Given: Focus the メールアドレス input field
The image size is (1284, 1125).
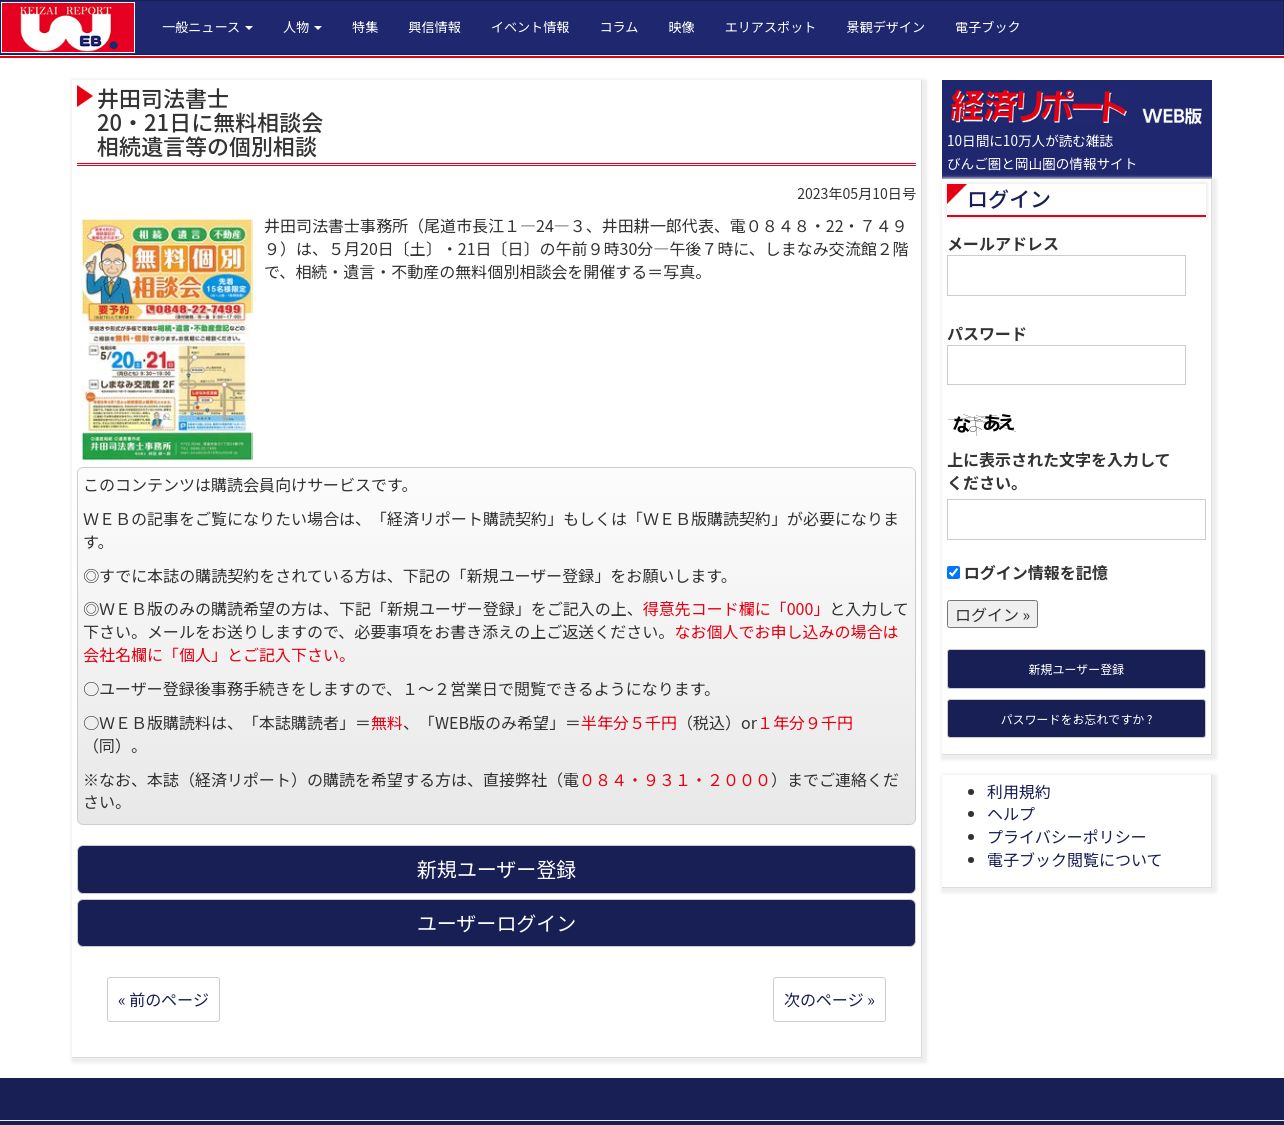Looking at the screenshot, I should click(1066, 275).
